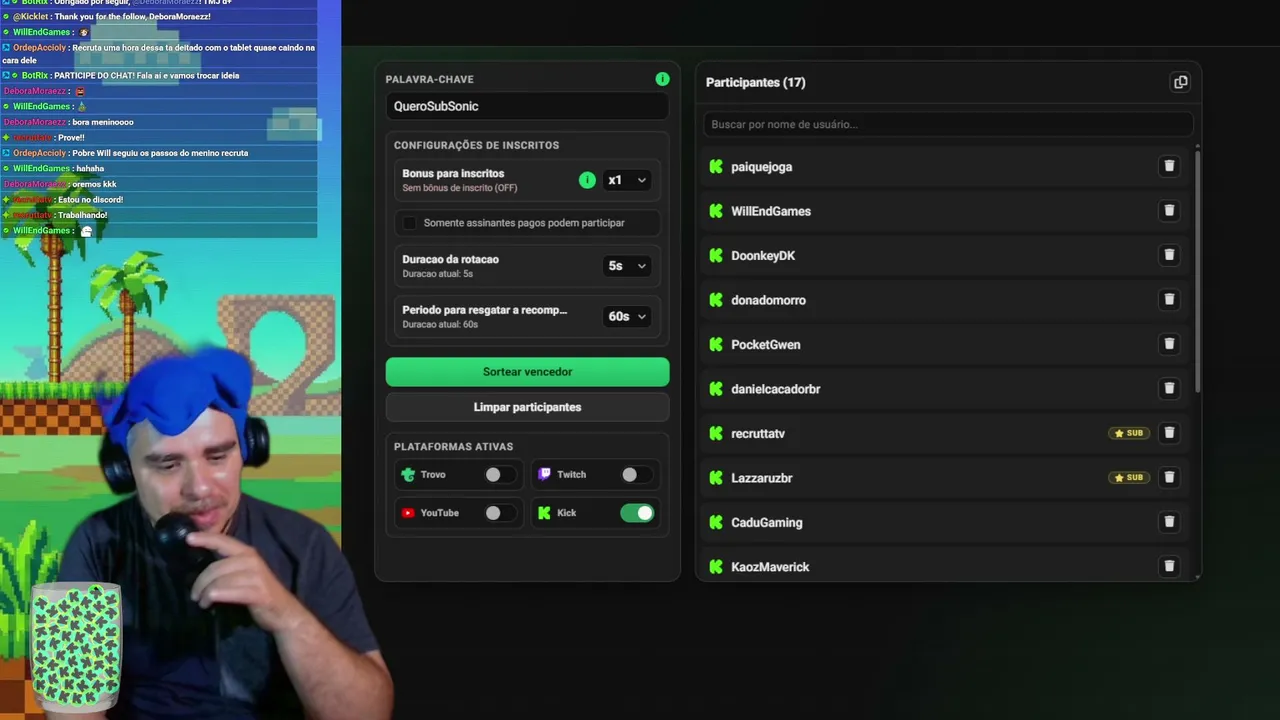Delete PocketGwen with its trash icon
1280x720 pixels.
(1169, 344)
